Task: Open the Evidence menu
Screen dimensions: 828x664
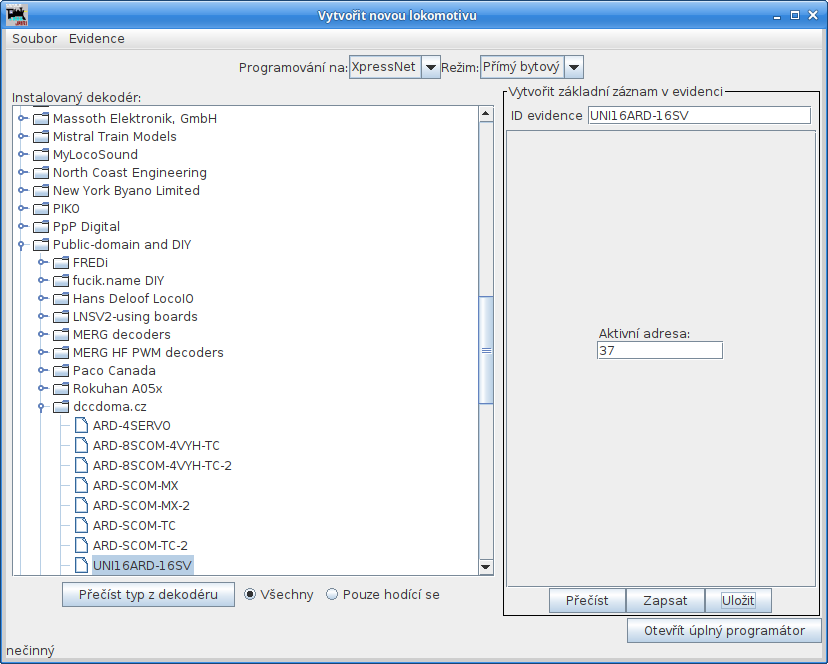Action: (x=97, y=39)
